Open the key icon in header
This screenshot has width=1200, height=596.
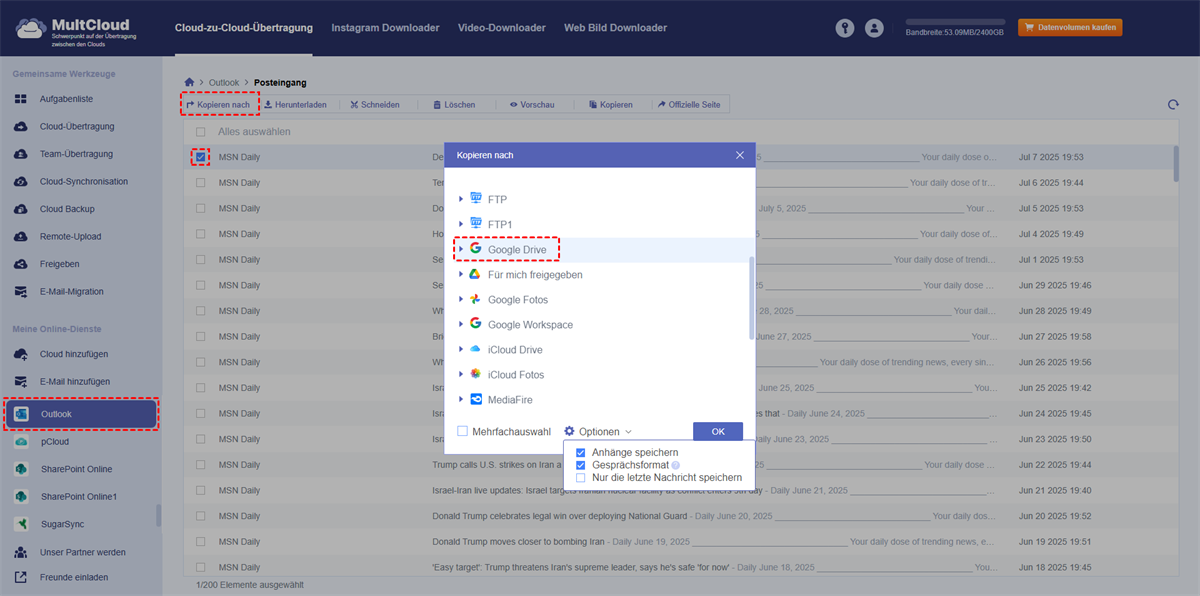point(847,28)
